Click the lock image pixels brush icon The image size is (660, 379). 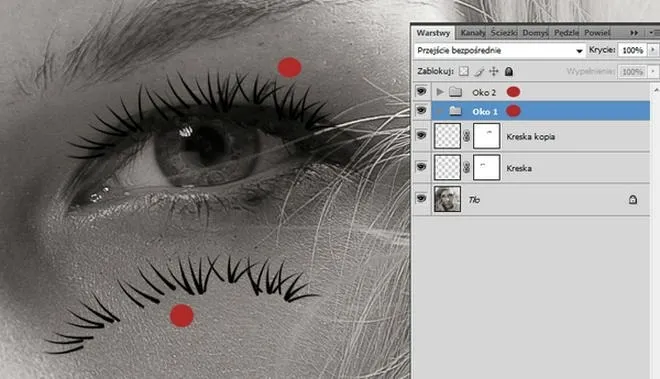pos(479,72)
